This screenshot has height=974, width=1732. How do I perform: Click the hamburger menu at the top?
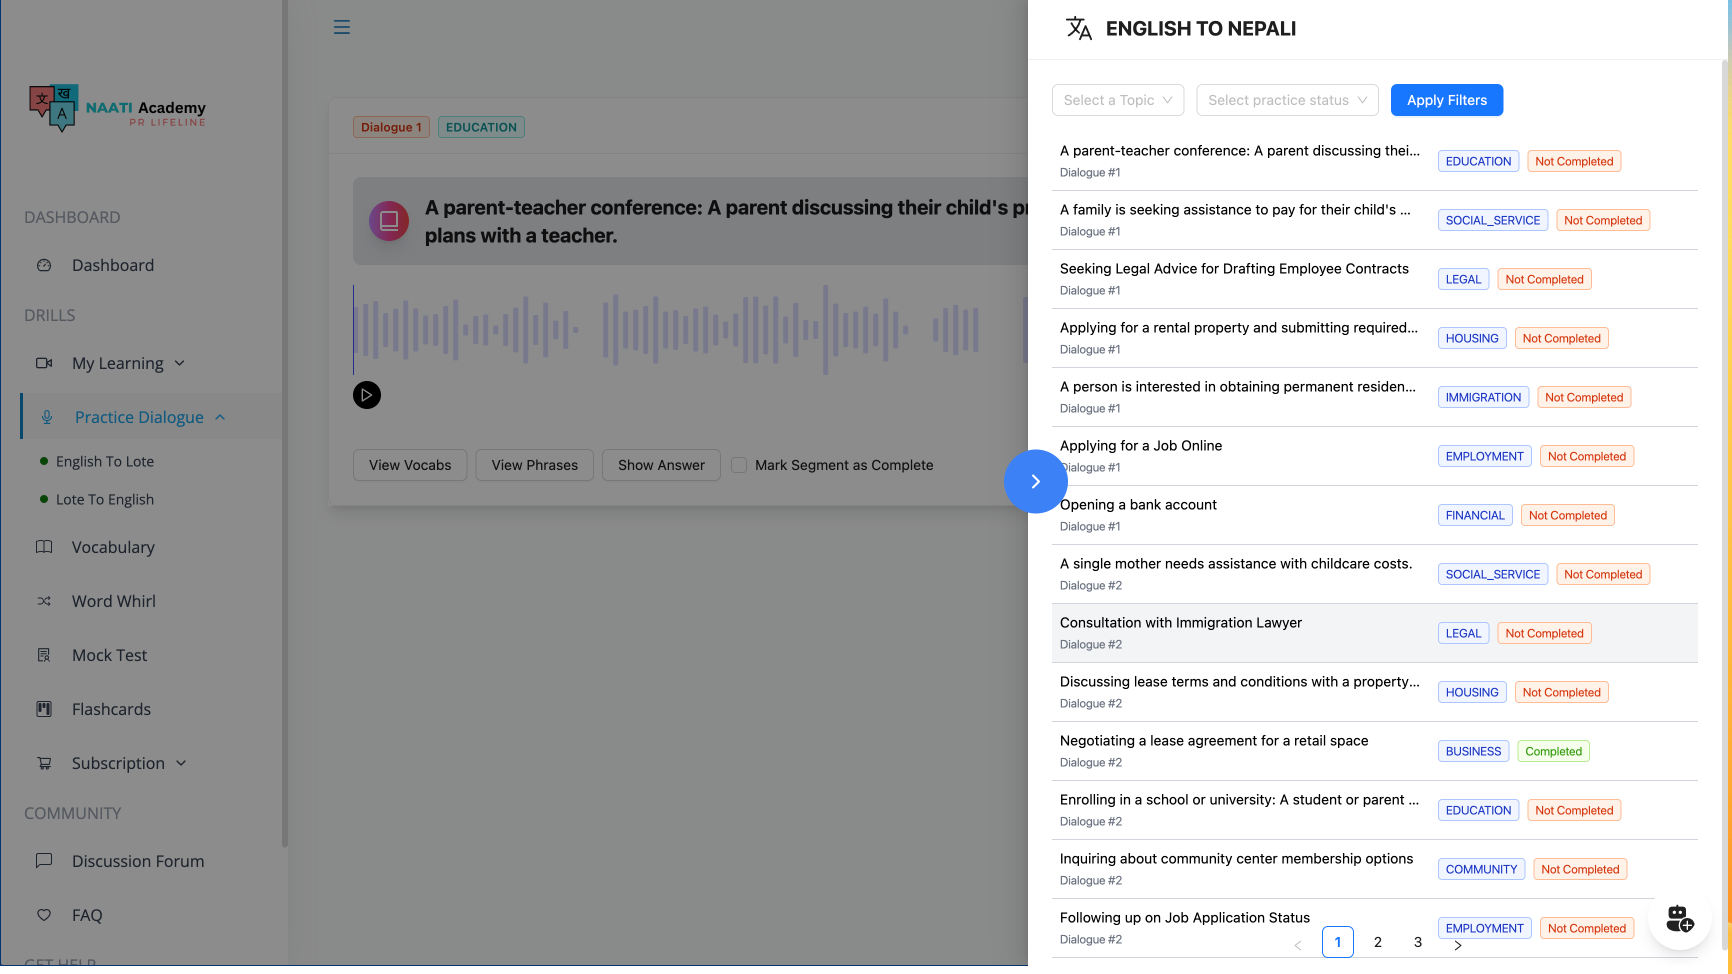(341, 26)
